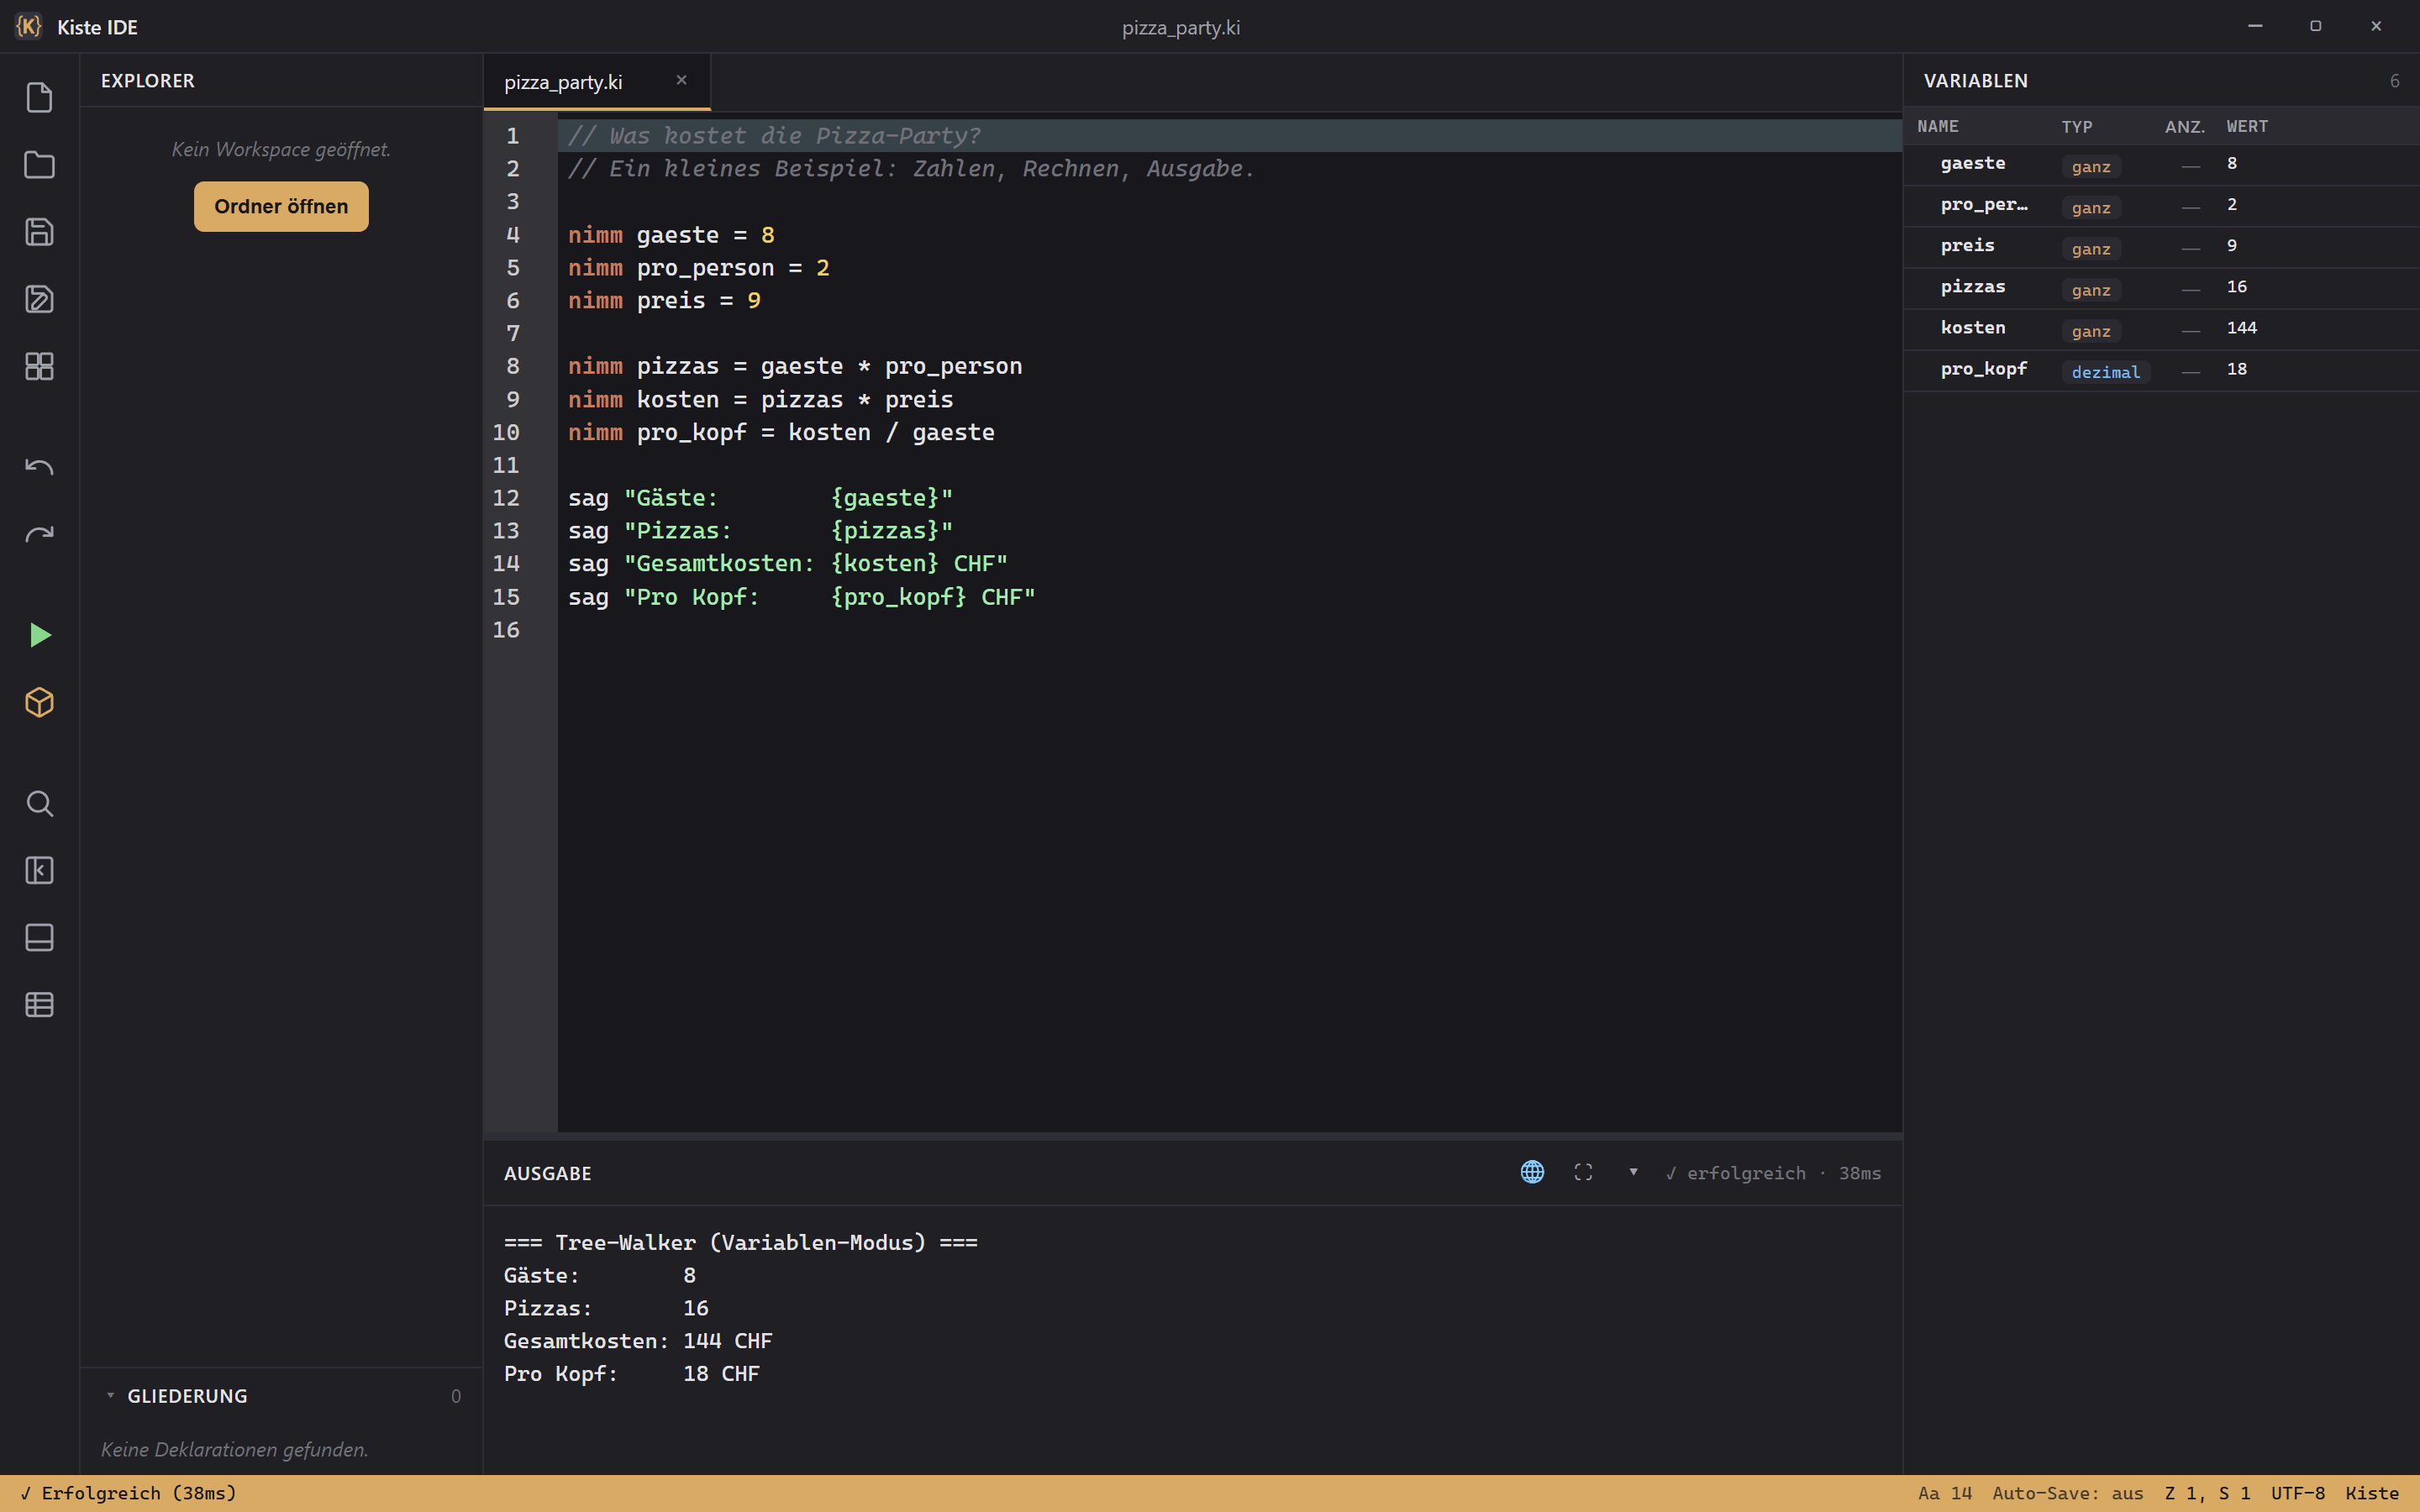Open the dropdown arrow in the Ausgabe header
Image resolution: width=2420 pixels, height=1512 pixels.
[x=1633, y=1172]
